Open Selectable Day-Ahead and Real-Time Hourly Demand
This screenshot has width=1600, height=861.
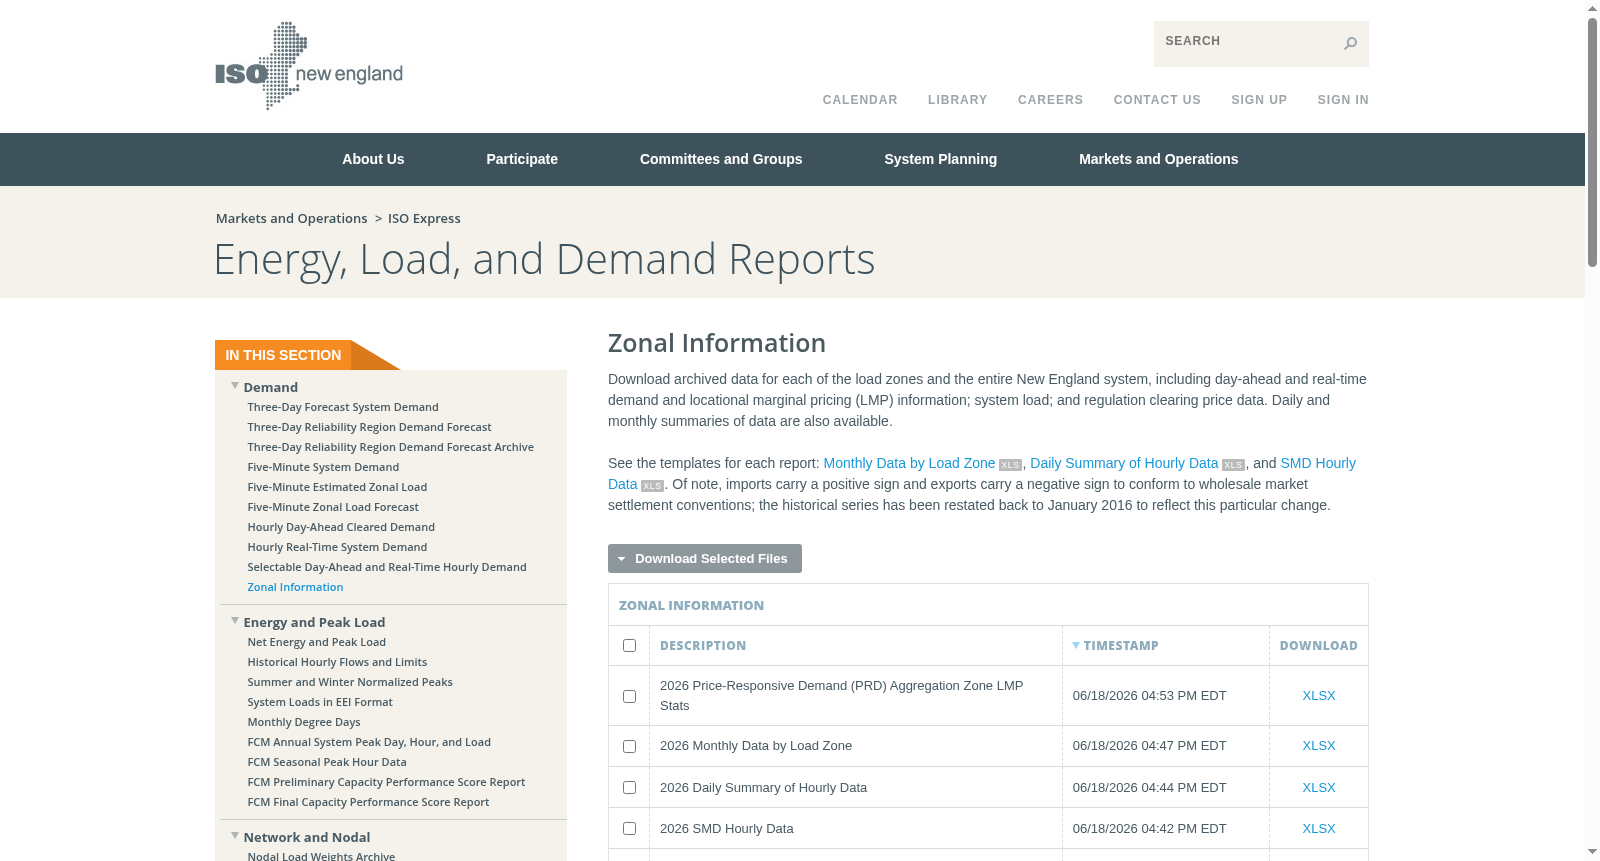pos(387,567)
